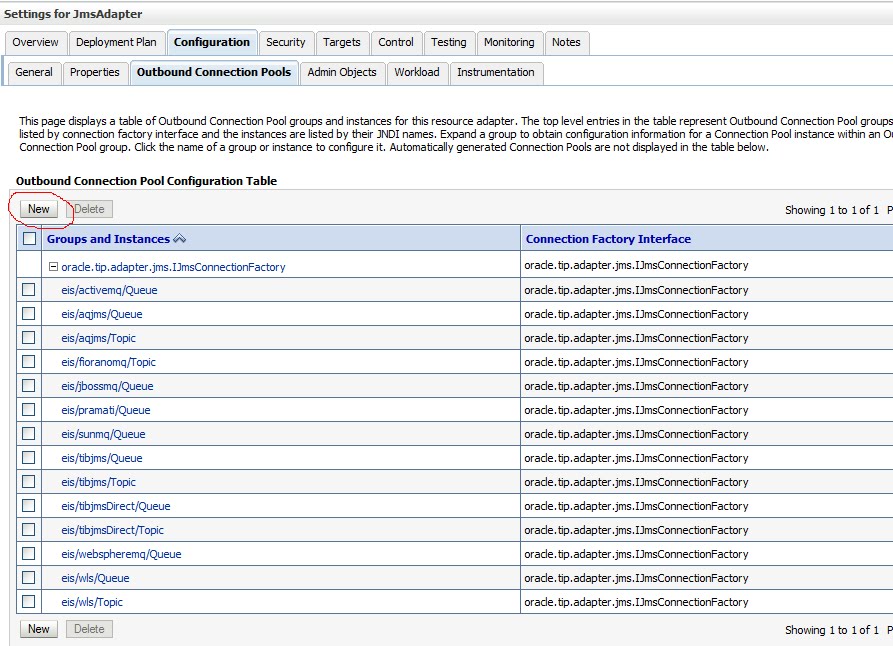Open the eis/fioranomq/Topic instance link
893x646 pixels.
(x=108, y=362)
